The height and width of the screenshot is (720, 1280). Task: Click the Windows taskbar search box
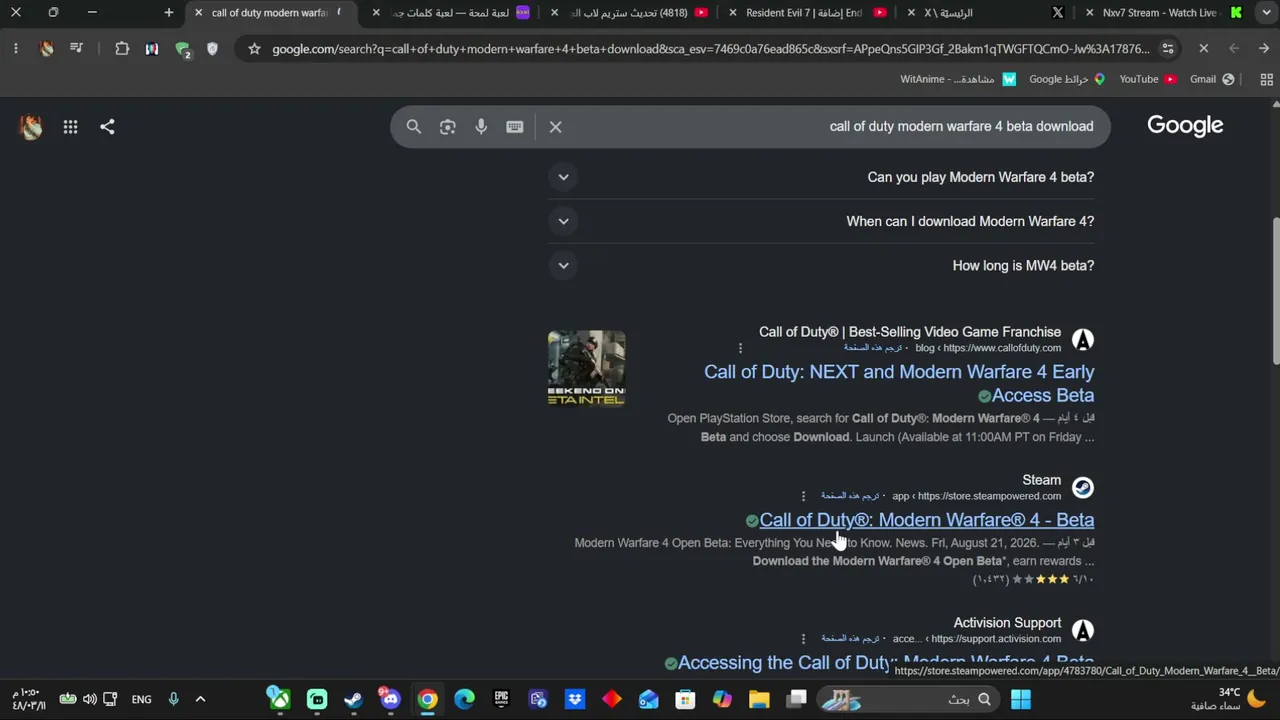[x=909, y=700]
